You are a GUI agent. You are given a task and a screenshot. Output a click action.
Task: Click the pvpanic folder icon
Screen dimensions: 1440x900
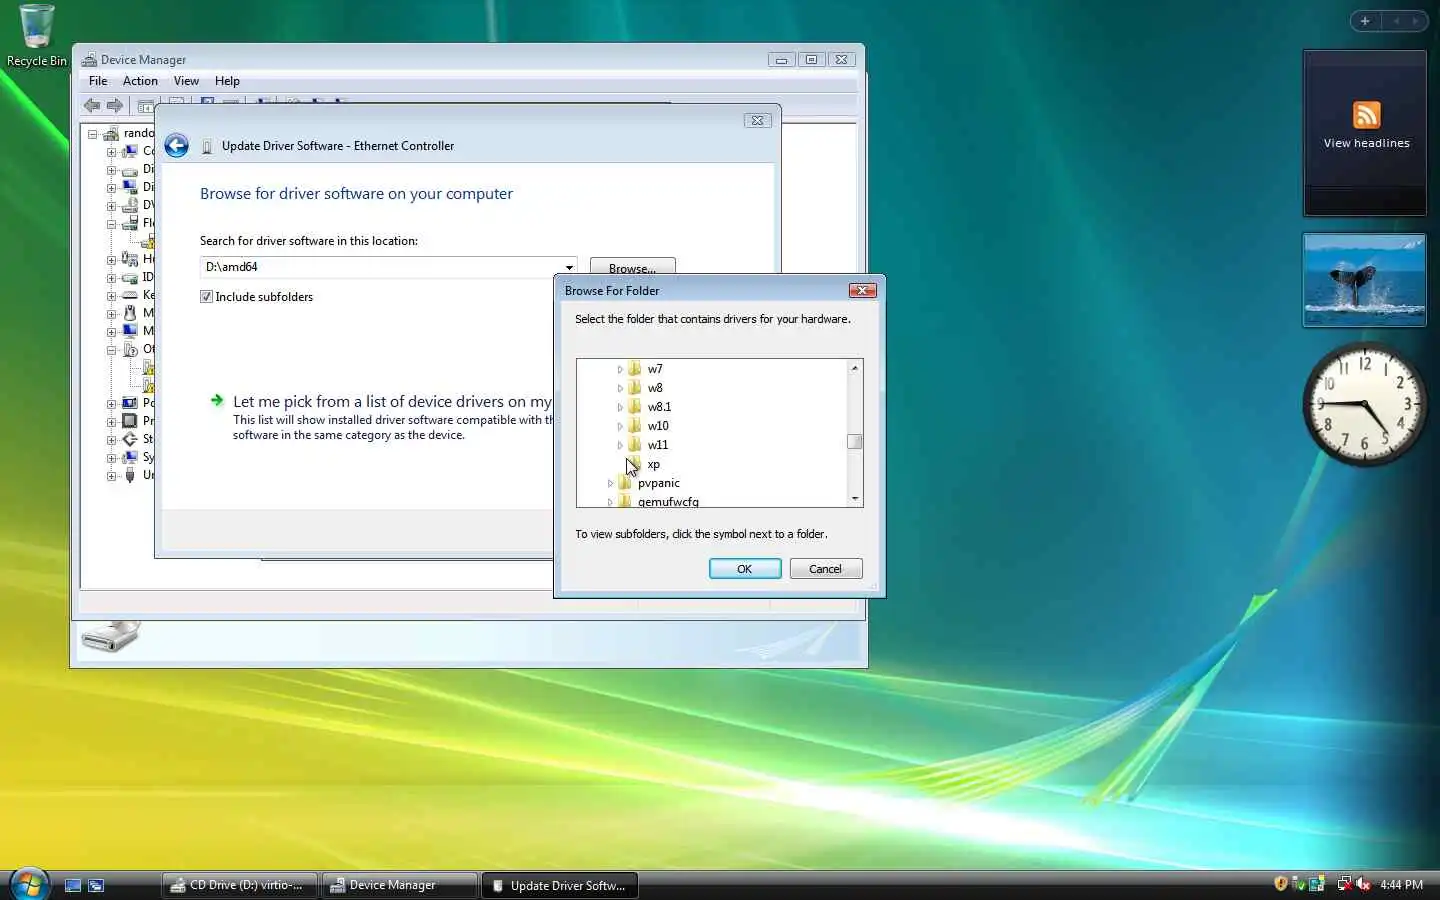pyautogui.click(x=625, y=483)
